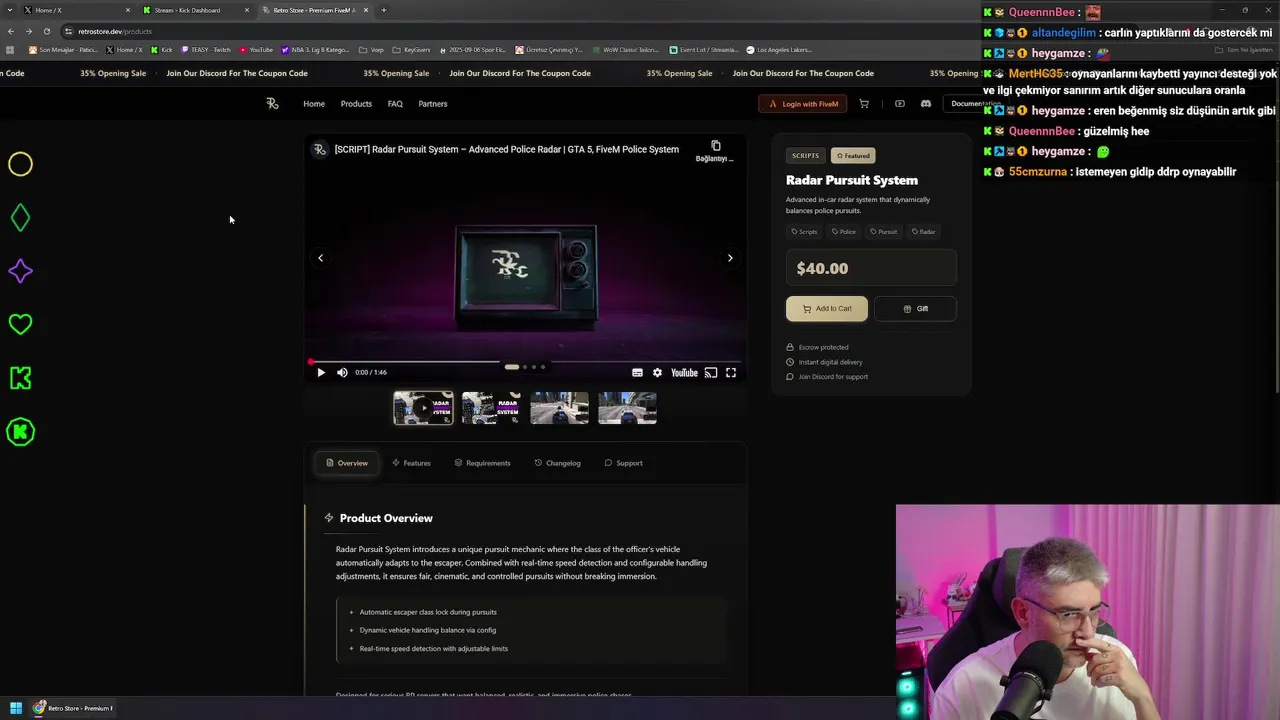Click the green heart sidebar icon
This screenshot has height=720, width=1280.
[x=20, y=324]
